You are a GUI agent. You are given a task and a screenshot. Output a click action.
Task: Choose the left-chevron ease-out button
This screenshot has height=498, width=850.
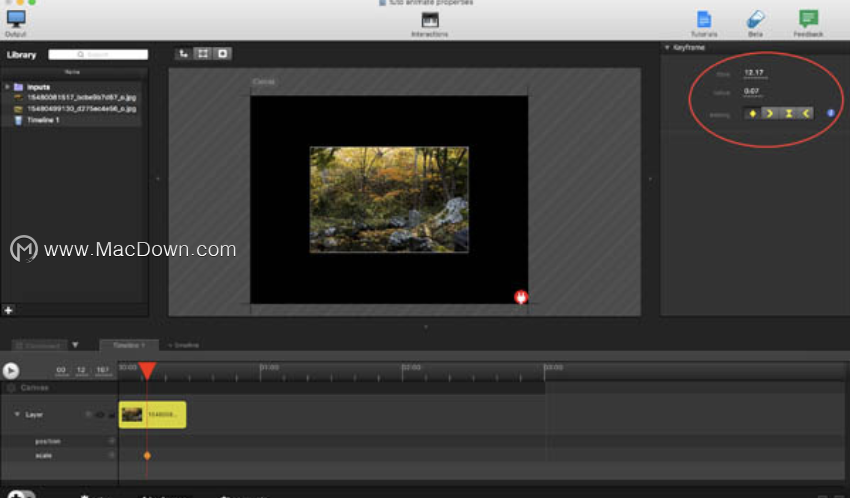(x=806, y=113)
